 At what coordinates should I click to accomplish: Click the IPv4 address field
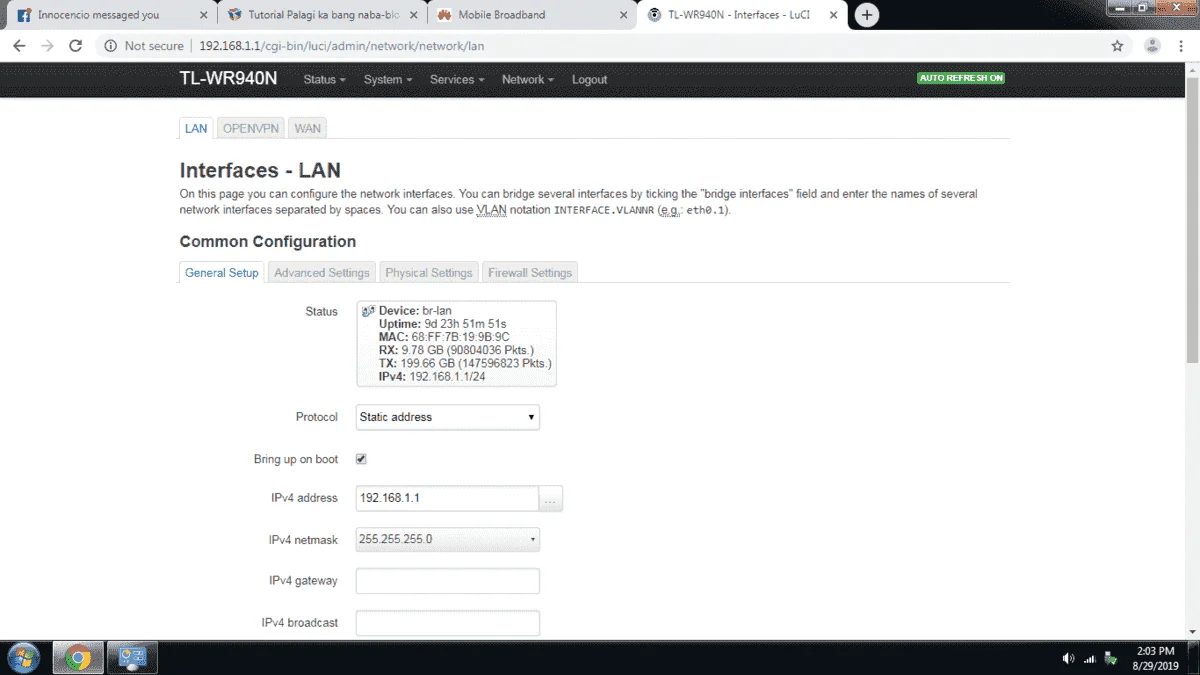tap(448, 498)
